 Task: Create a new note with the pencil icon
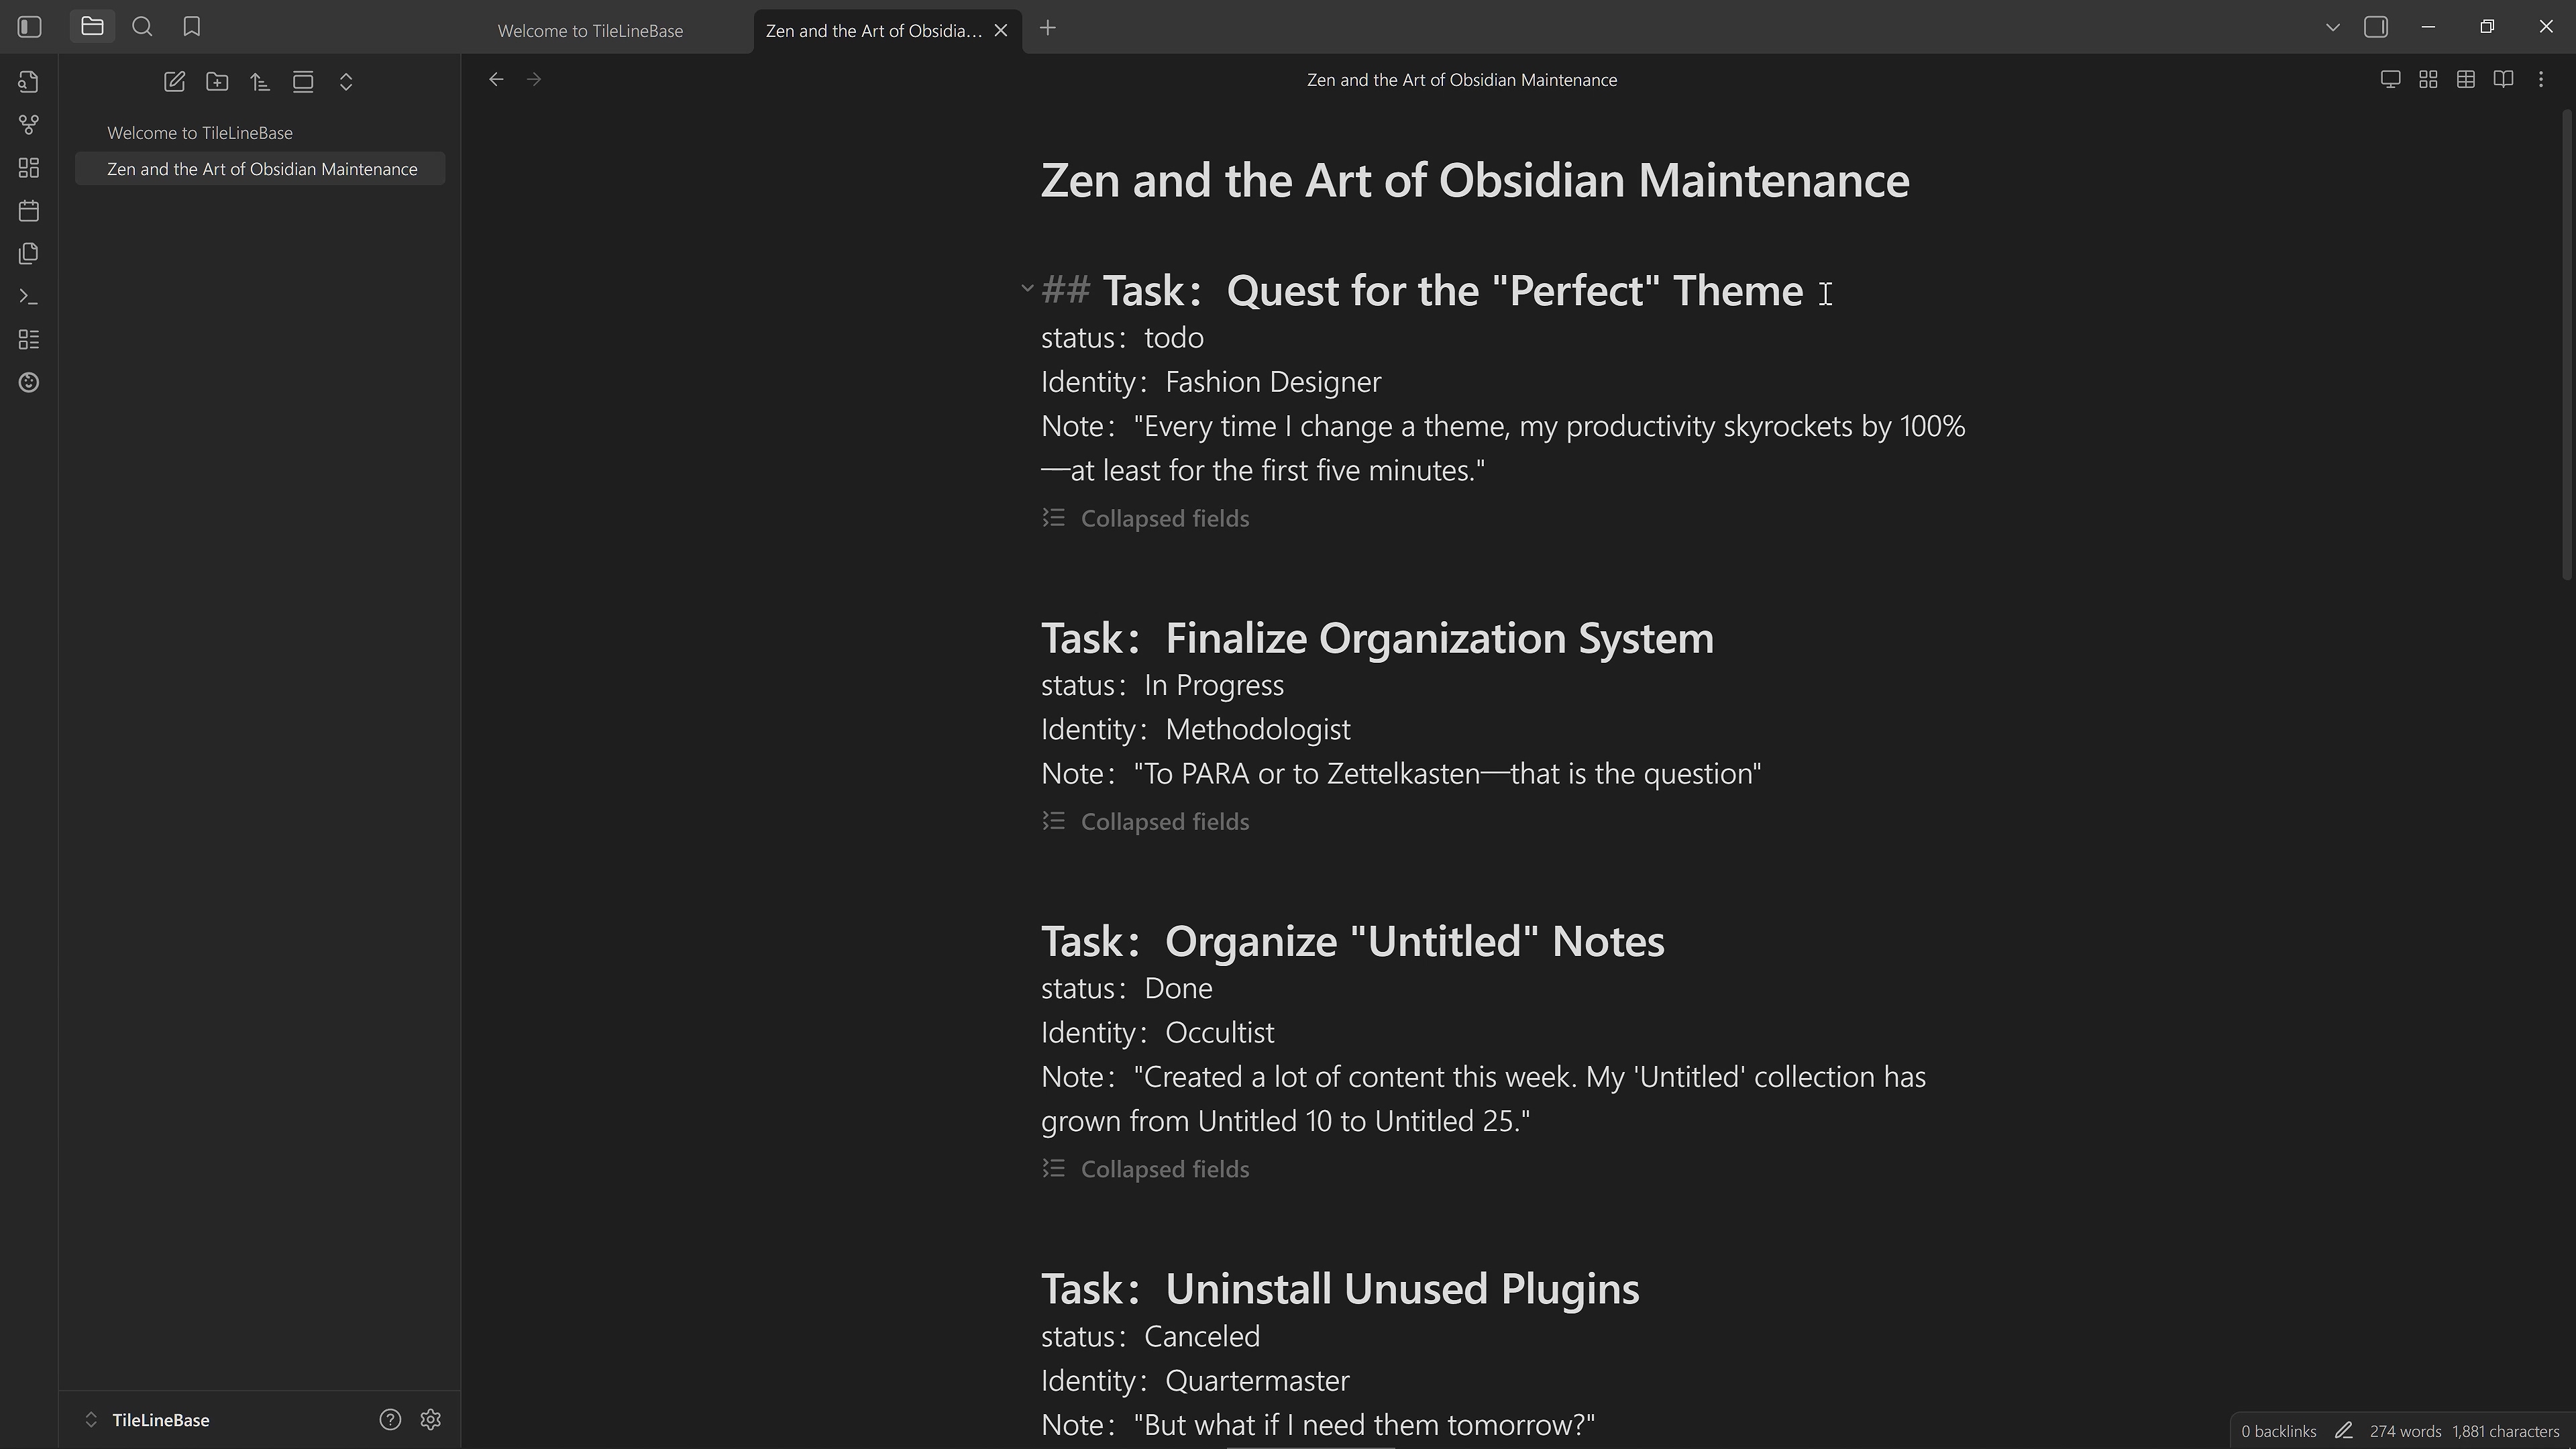click(174, 82)
